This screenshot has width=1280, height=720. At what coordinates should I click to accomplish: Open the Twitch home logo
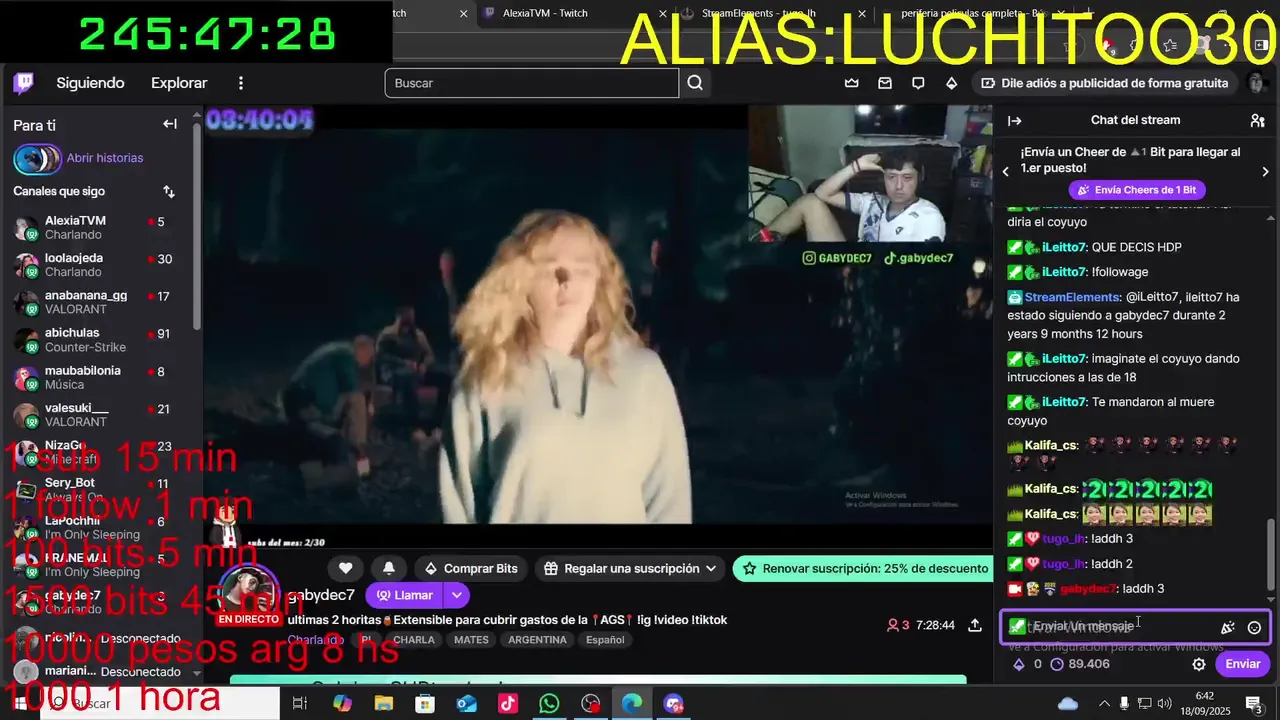pyautogui.click(x=23, y=83)
